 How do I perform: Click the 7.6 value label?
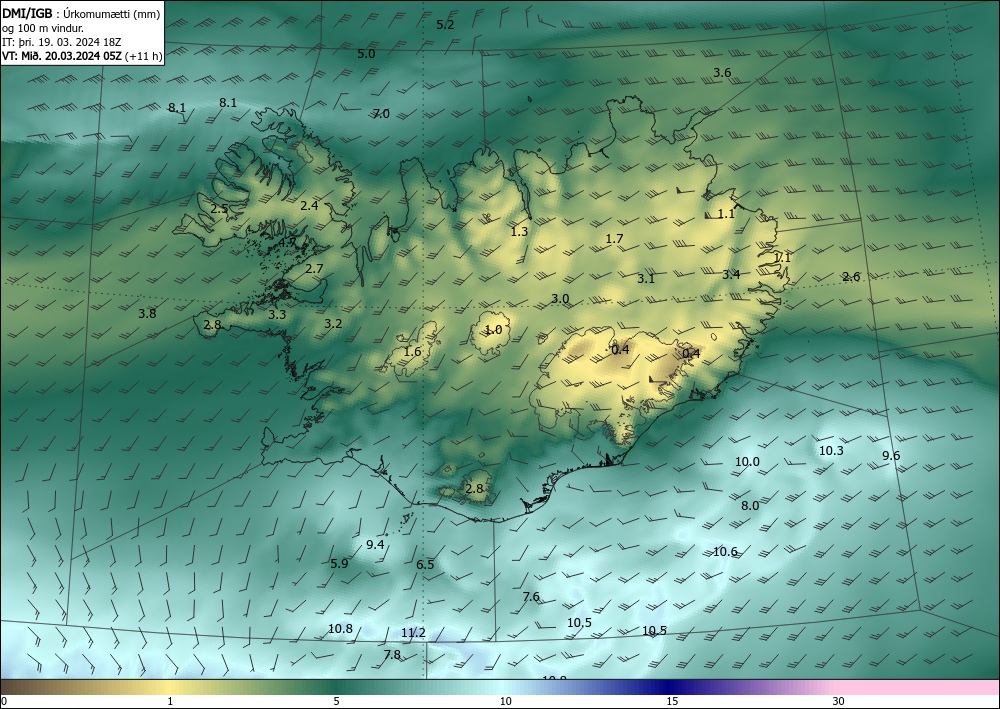(531, 597)
